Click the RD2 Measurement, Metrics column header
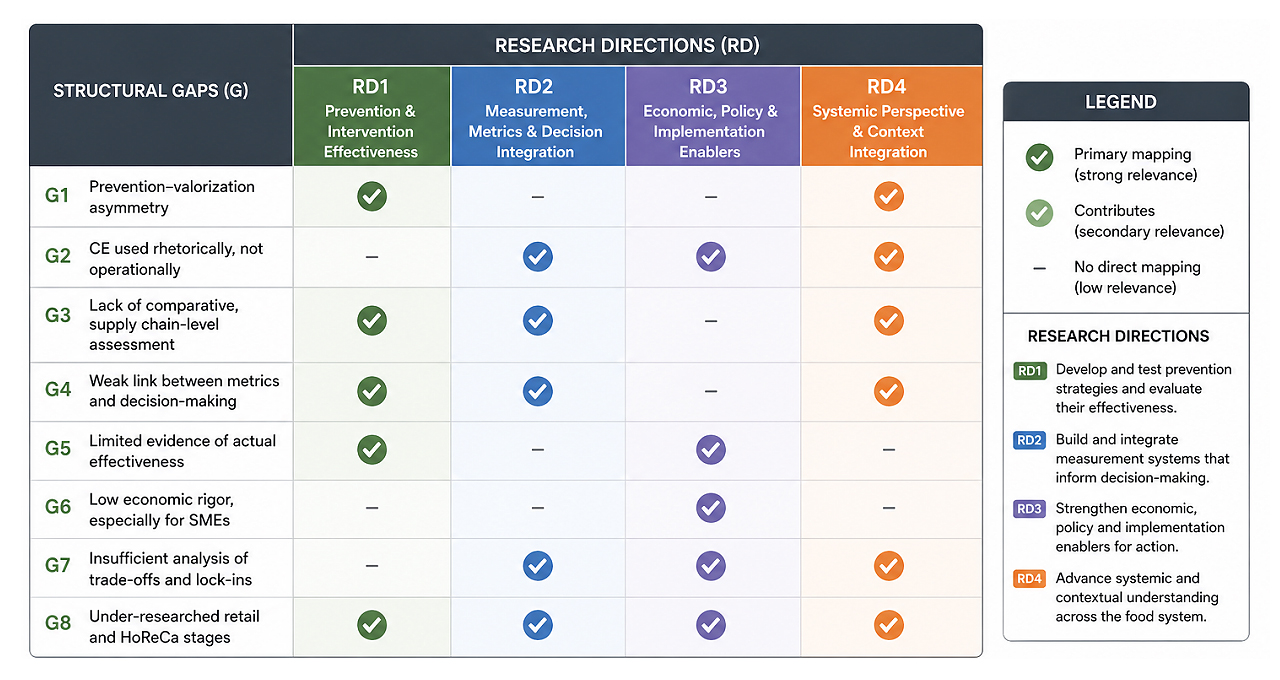 click(x=538, y=116)
